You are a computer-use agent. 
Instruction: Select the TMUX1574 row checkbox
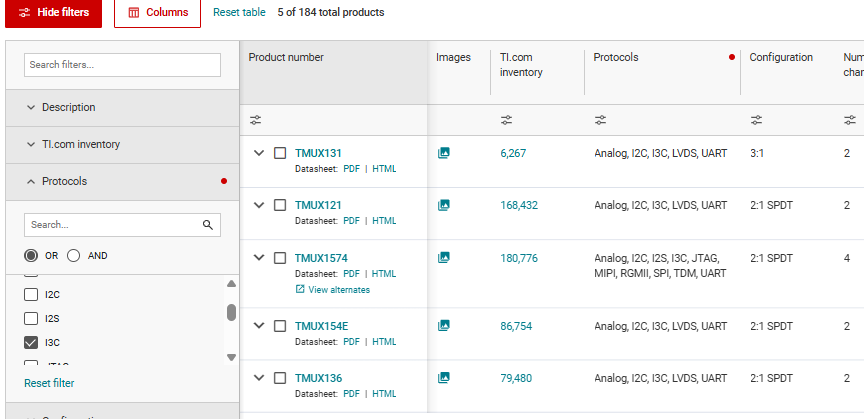coord(280,257)
